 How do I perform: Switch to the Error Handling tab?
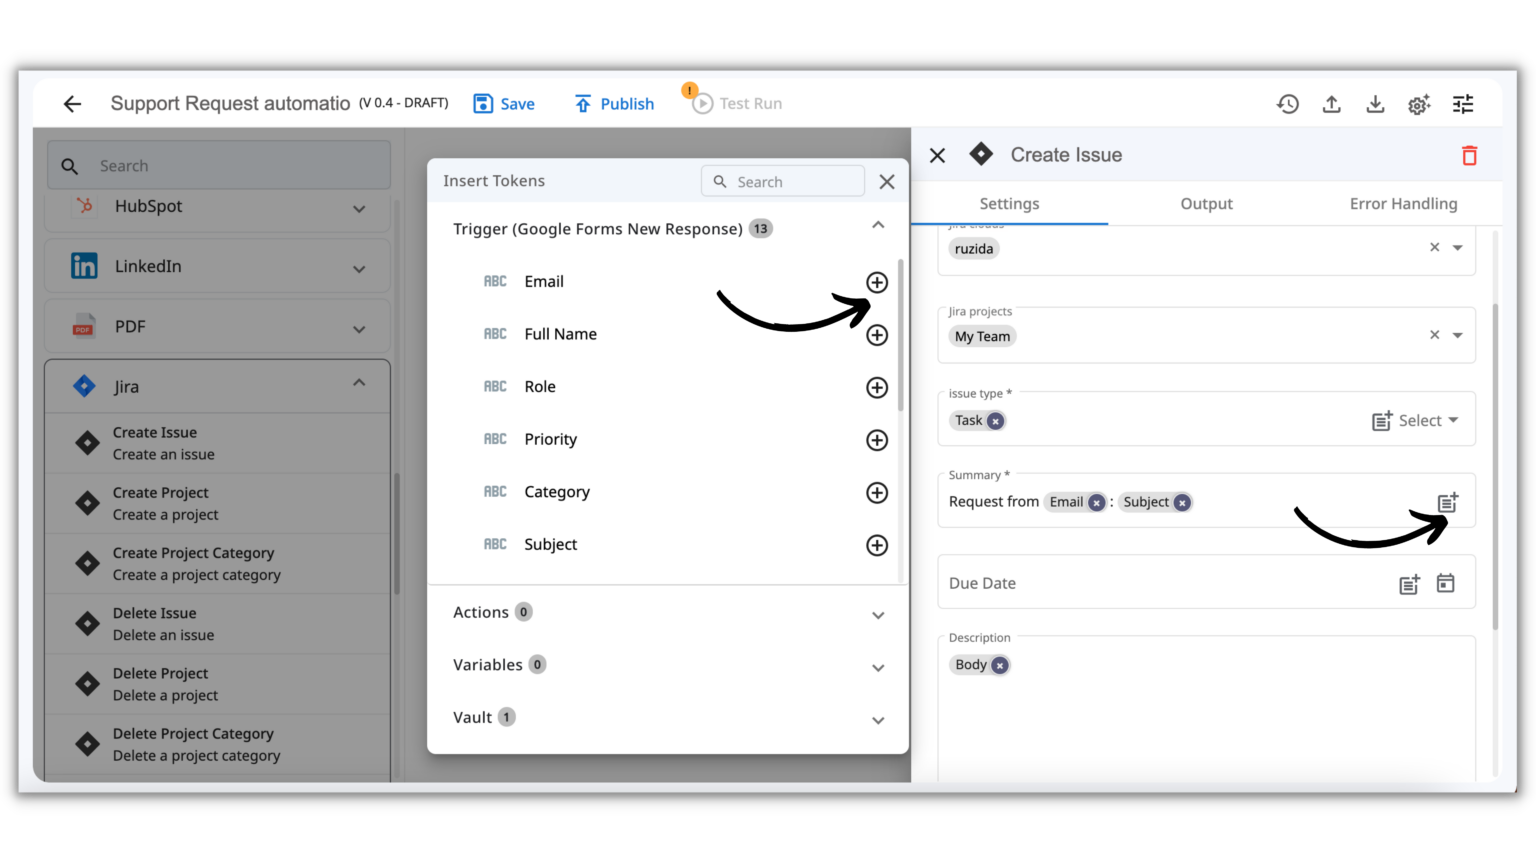pyautogui.click(x=1403, y=203)
